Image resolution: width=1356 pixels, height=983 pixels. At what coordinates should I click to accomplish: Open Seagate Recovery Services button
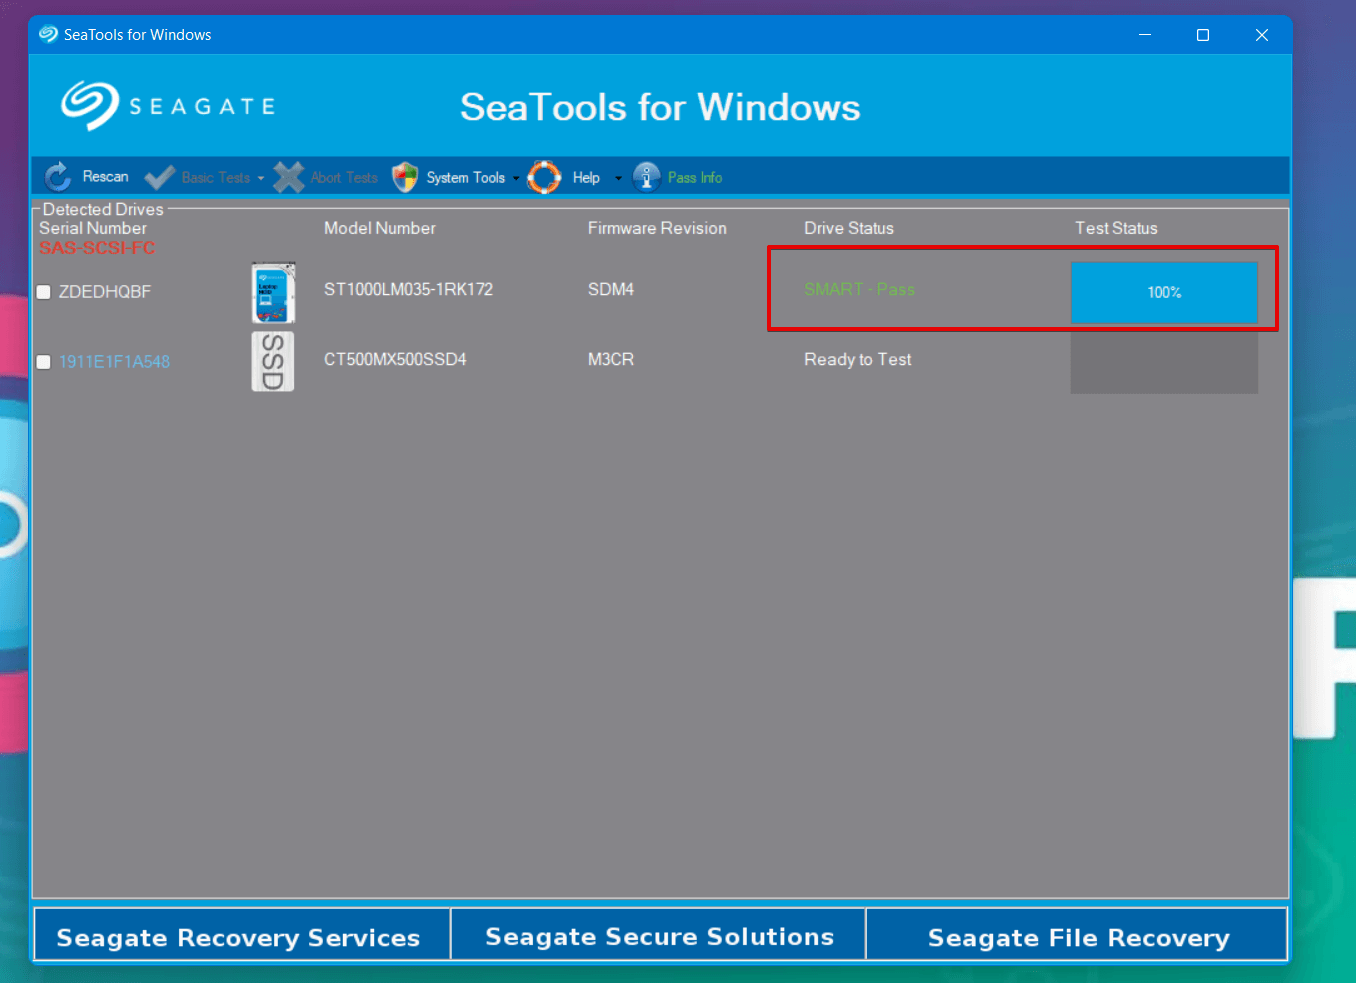pyautogui.click(x=242, y=934)
